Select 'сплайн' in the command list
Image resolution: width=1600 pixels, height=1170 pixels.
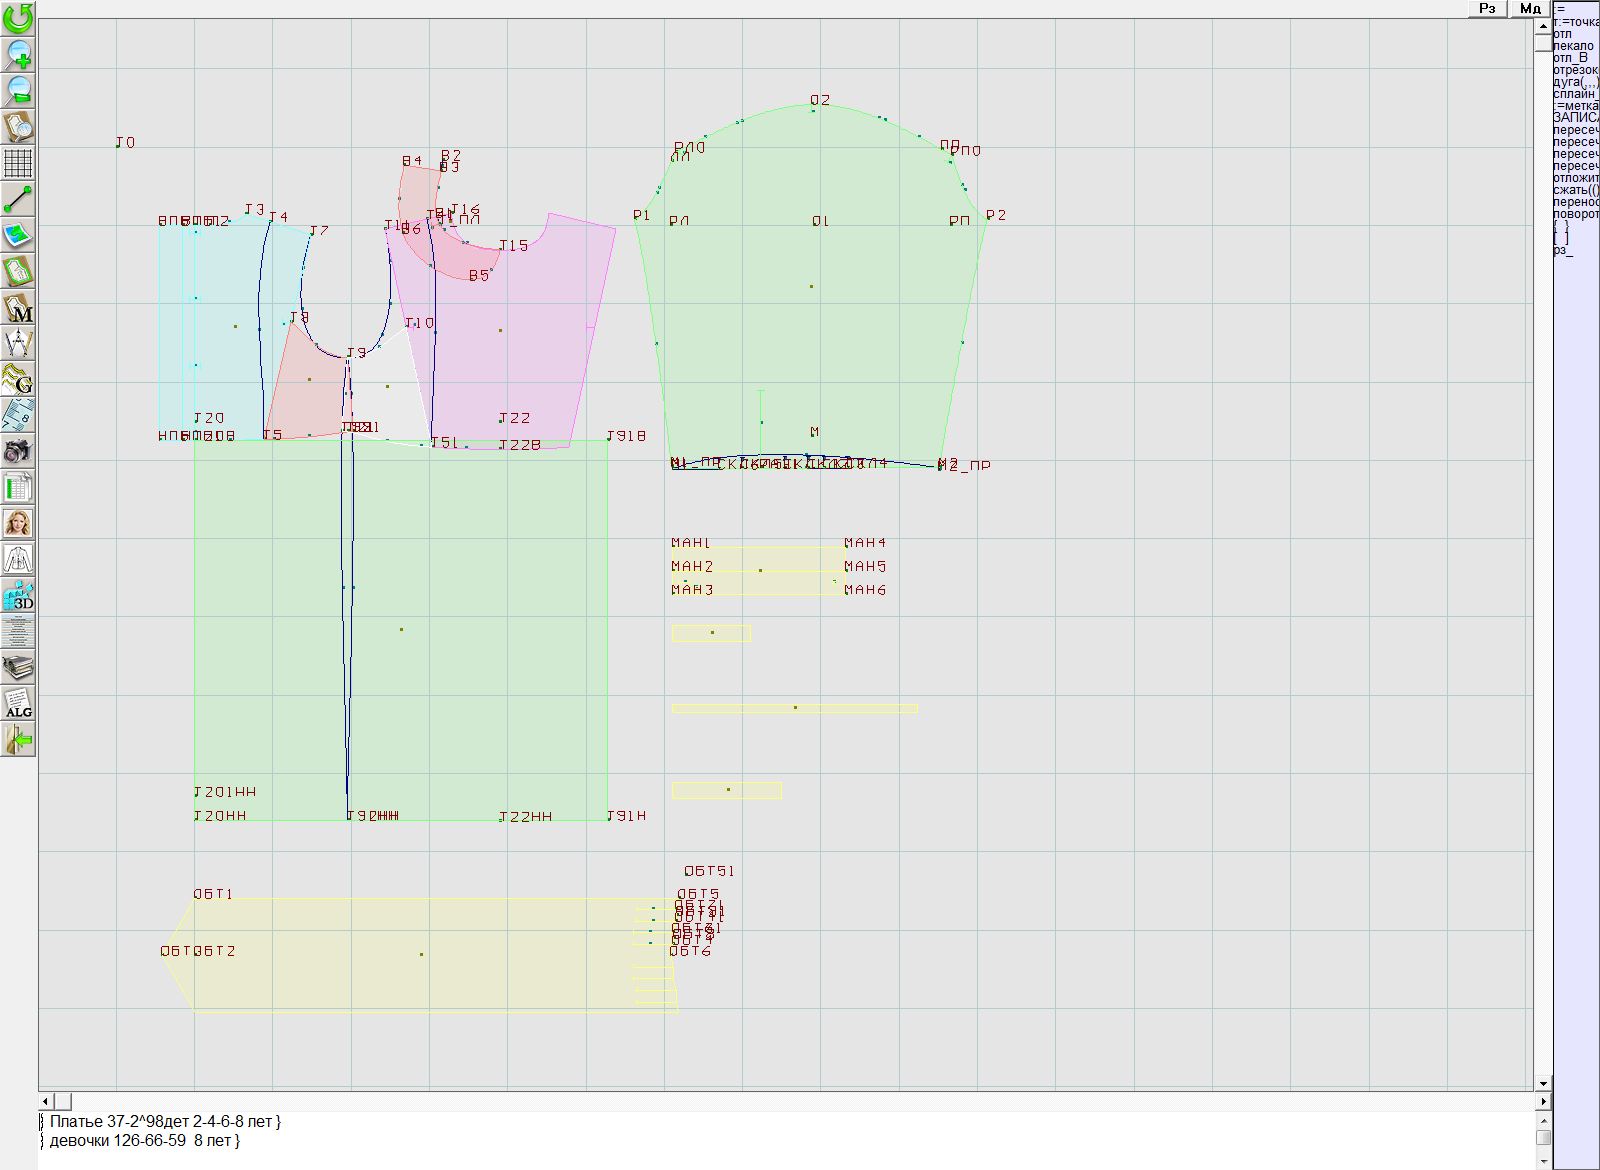point(1575,94)
